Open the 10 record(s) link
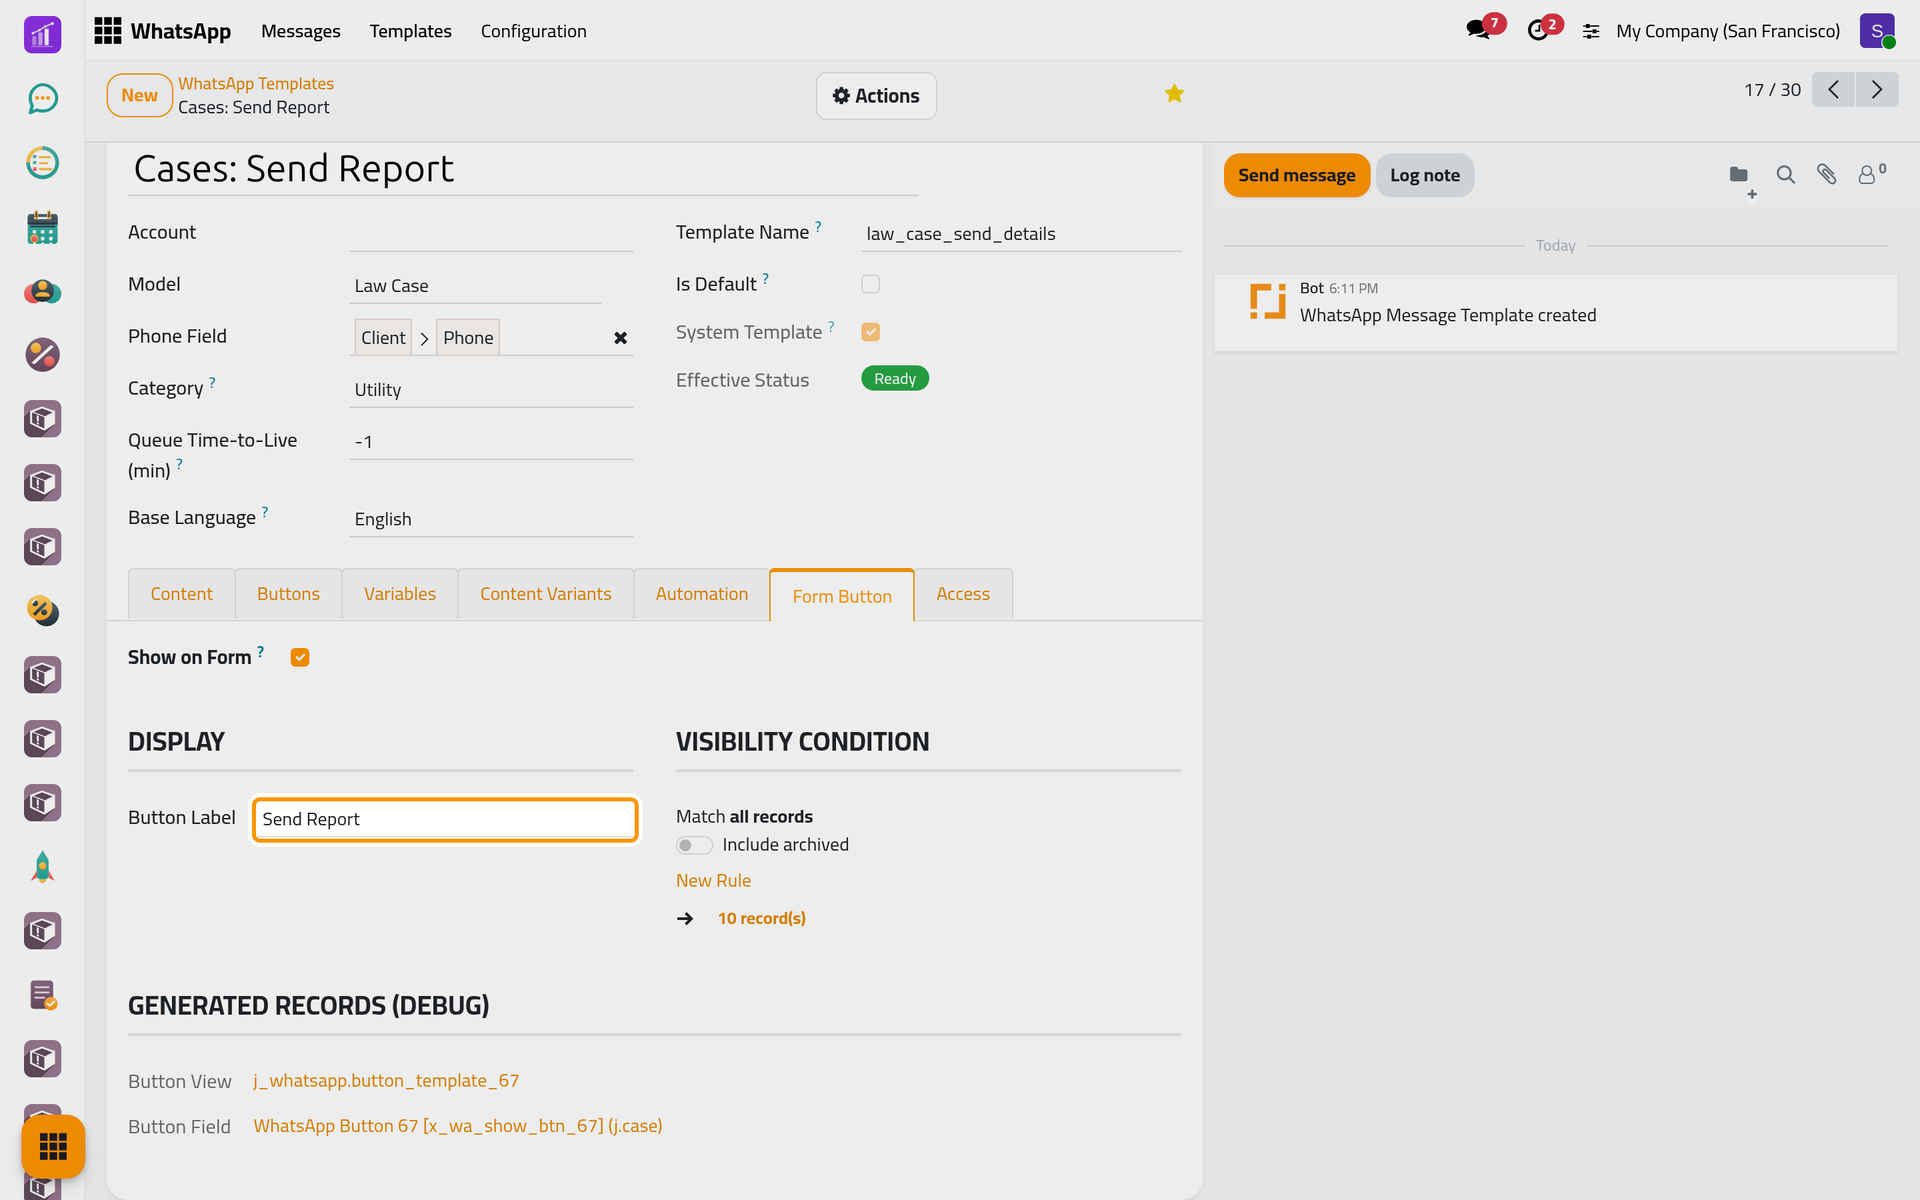 (x=761, y=918)
